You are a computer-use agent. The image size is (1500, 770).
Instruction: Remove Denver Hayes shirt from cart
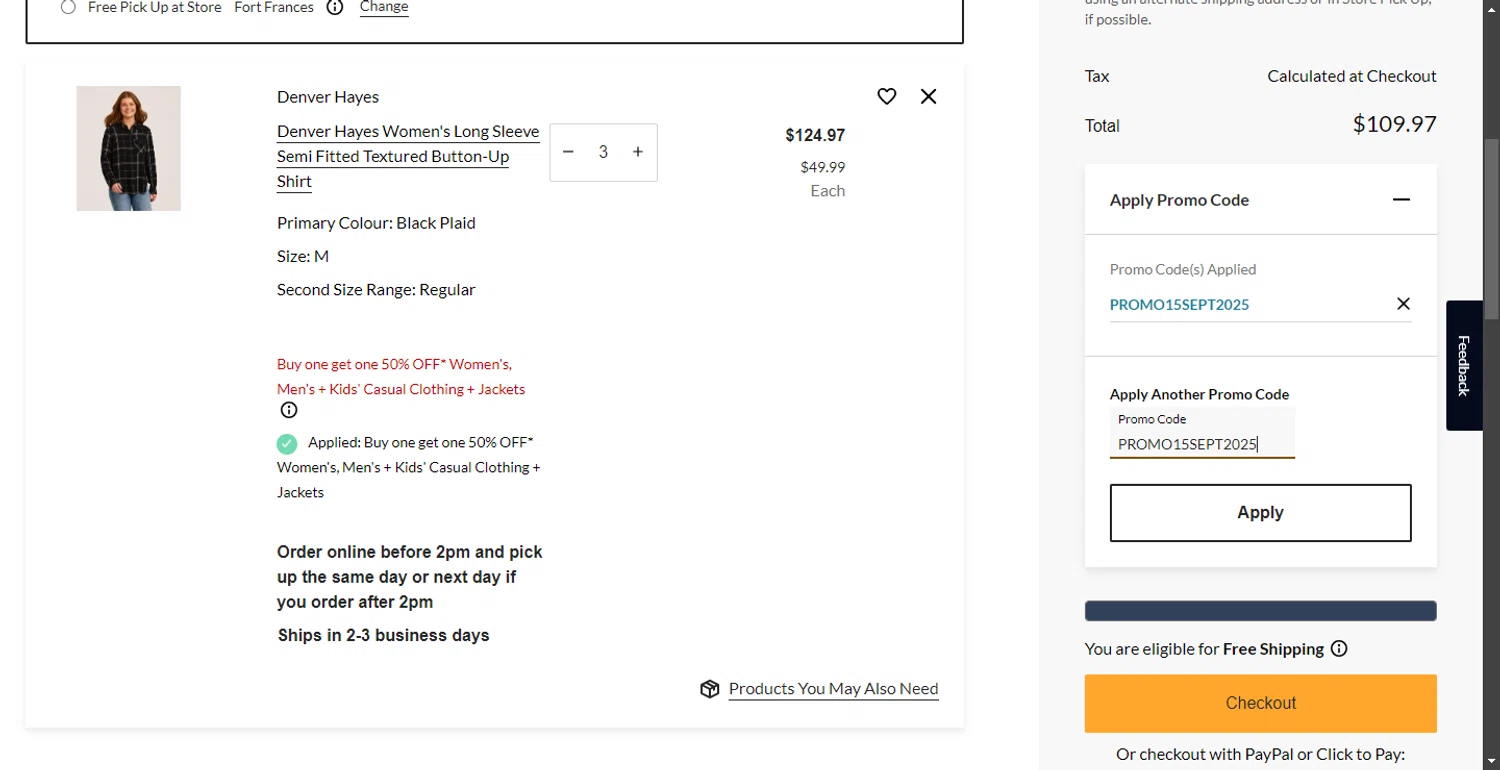point(928,96)
